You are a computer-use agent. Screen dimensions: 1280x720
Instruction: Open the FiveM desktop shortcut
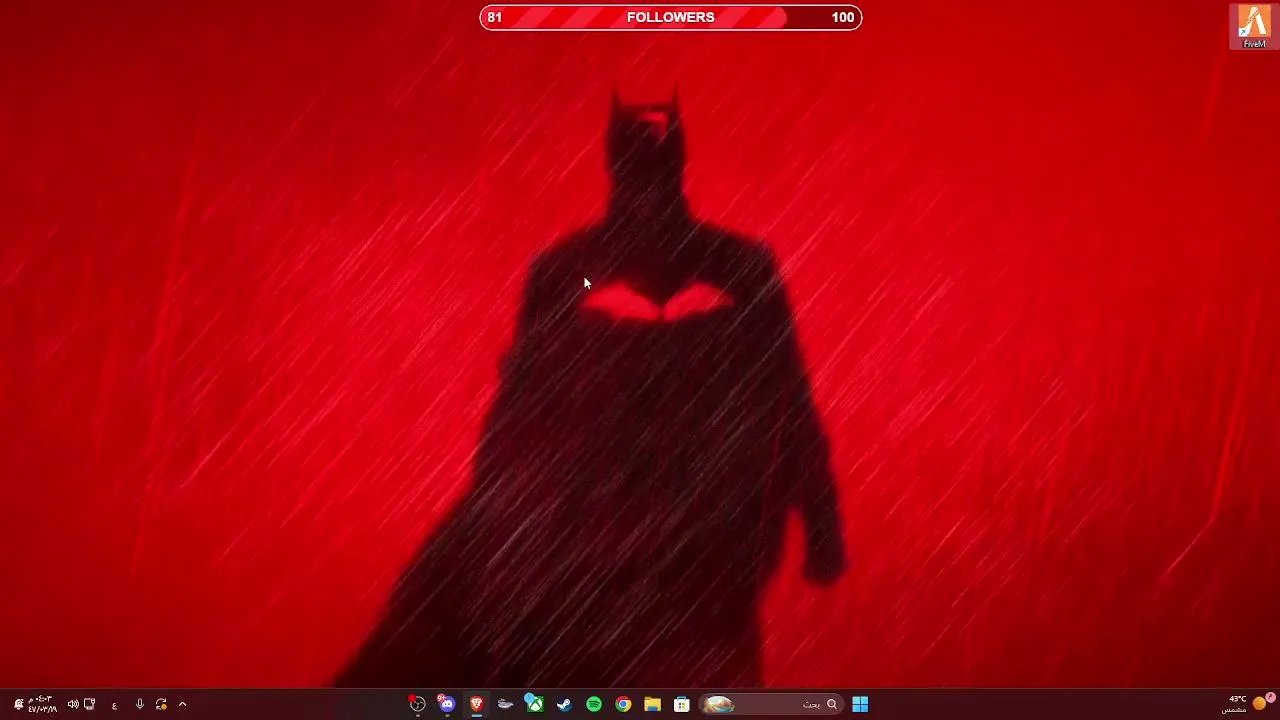[x=1254, y=27]
